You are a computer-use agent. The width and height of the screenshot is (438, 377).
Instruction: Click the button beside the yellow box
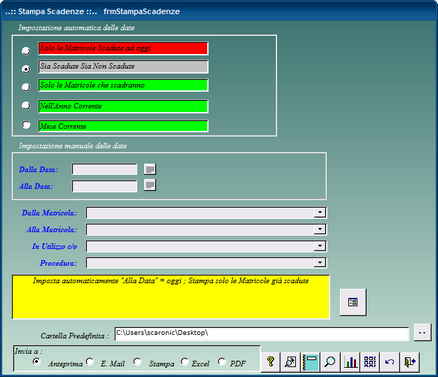click(x=353, y=302)
